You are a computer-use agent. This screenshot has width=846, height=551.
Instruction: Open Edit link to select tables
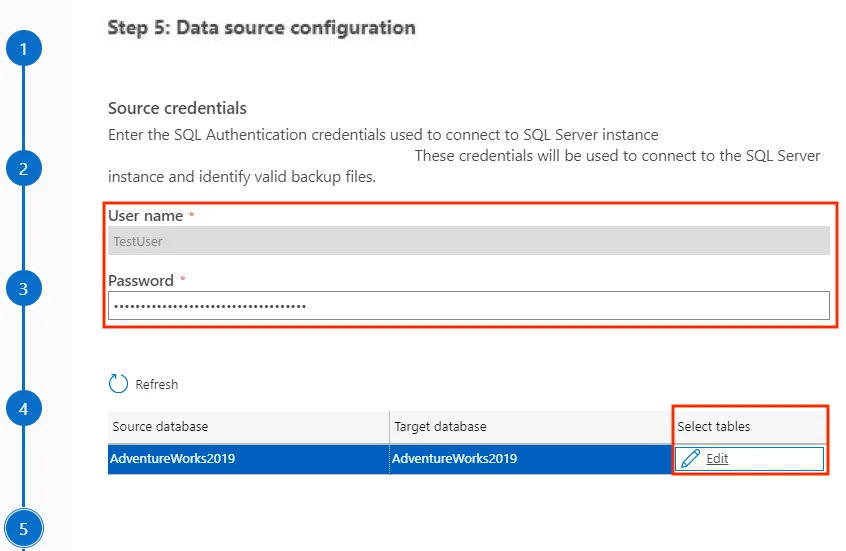(x=717, y=459)
